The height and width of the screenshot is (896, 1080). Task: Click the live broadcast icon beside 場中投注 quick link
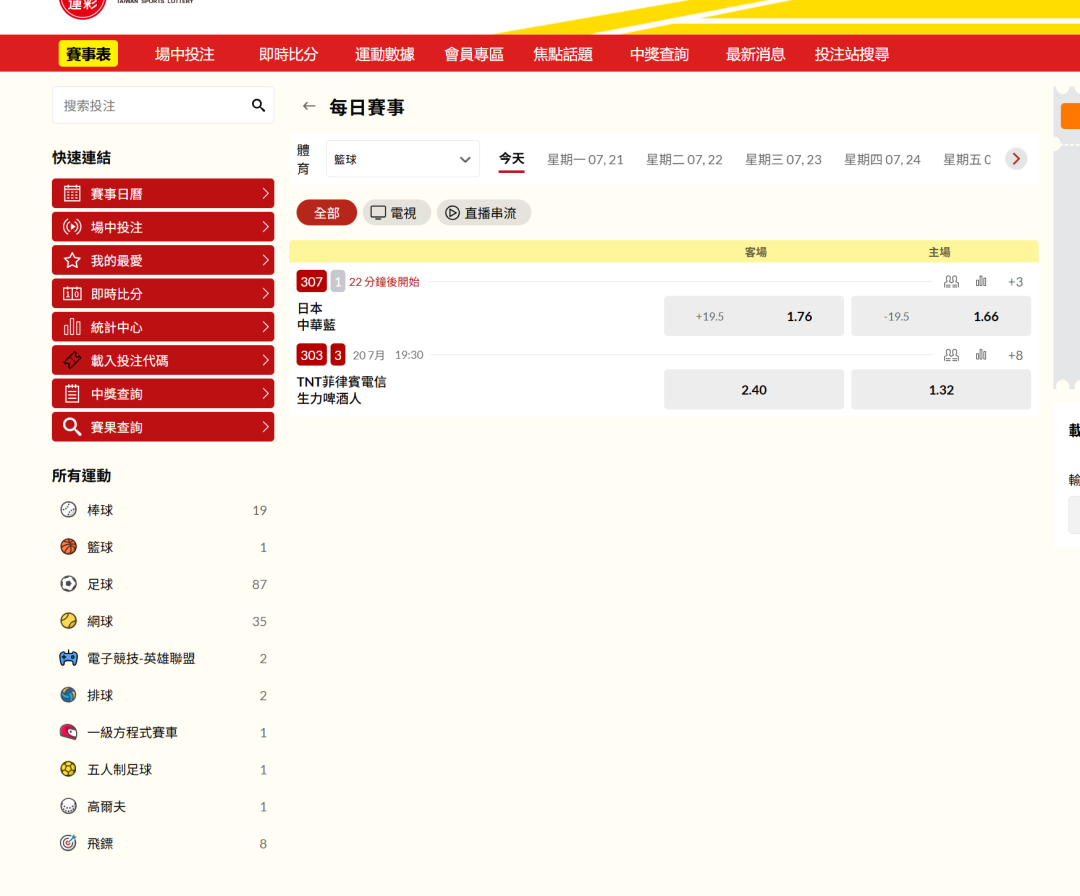(x=72, y=227)
